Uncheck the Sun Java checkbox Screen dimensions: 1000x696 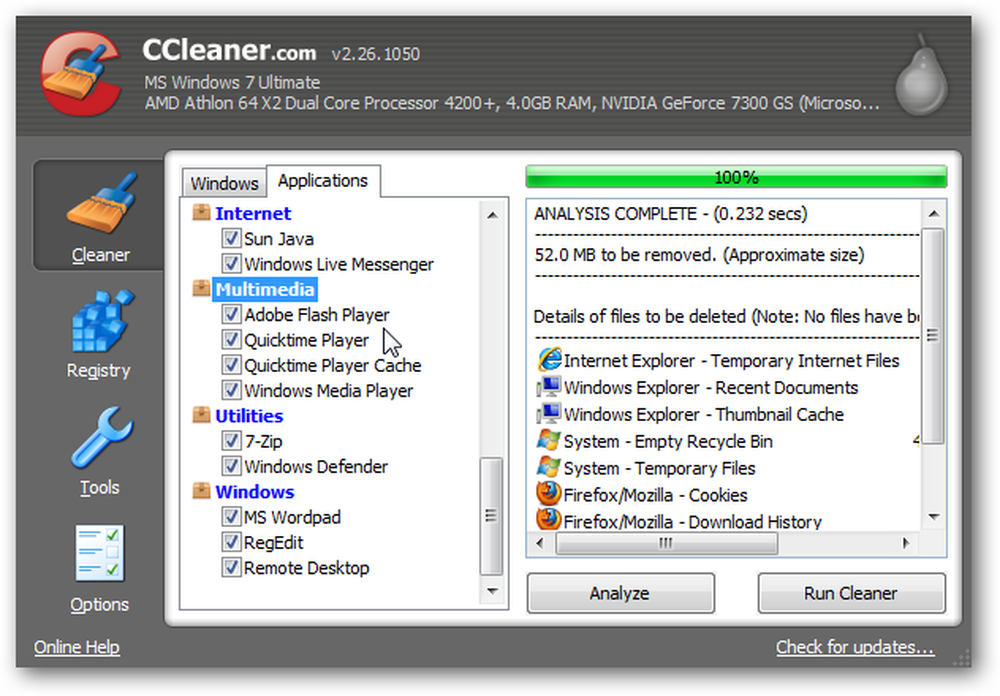coord(231,238)
